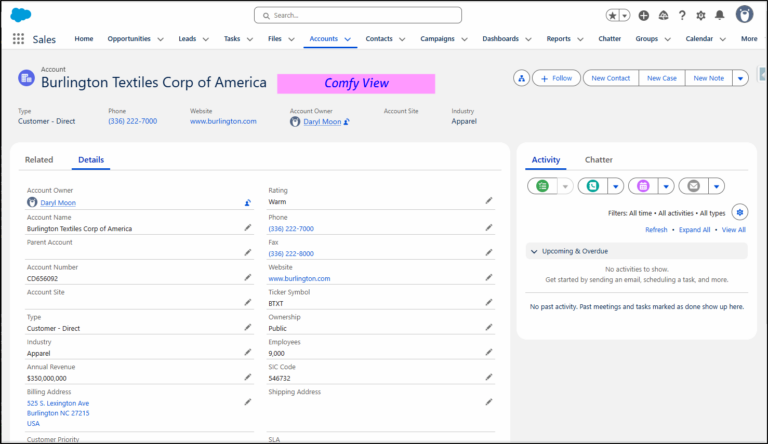Screen dimensions: 768x444
Task: Open the Help question mark icon
Action: tap(682, 15)
